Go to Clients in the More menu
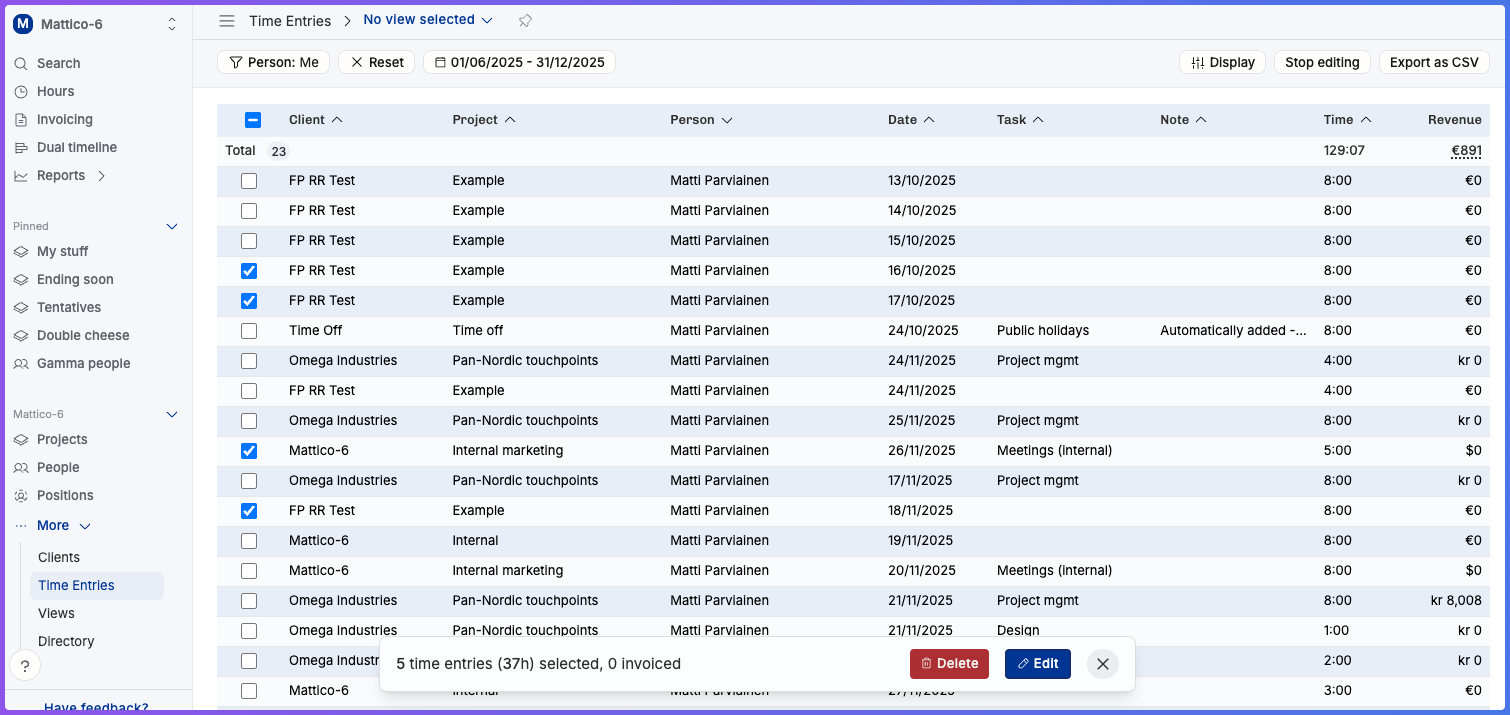 click(59, 557)
